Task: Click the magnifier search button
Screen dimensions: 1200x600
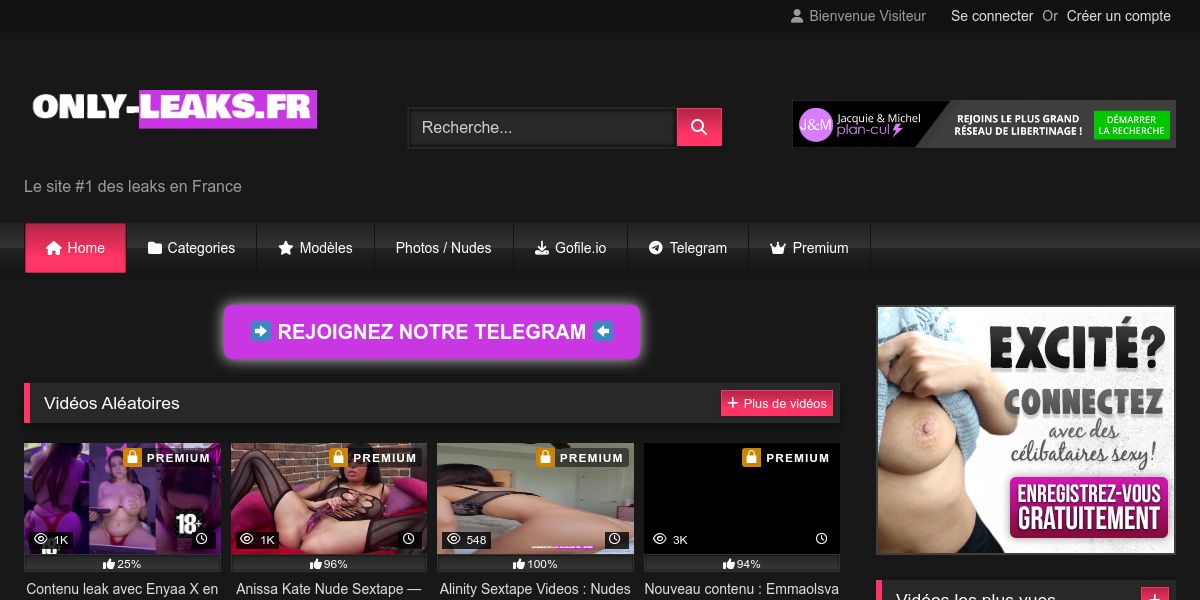Action: (699, 127)
